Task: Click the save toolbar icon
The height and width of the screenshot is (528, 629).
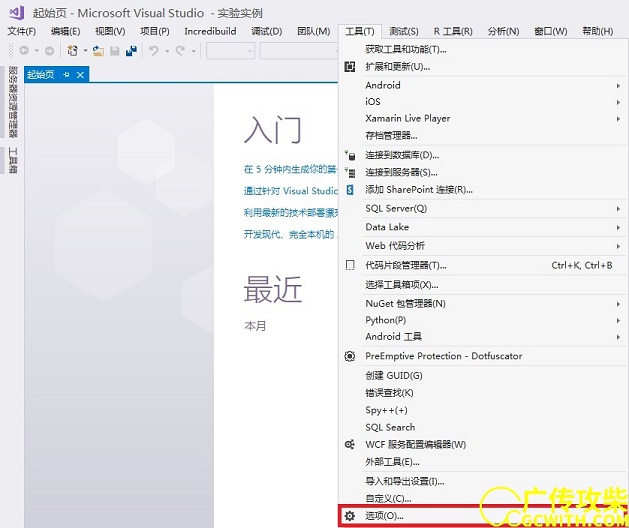Action: (115, 51)
